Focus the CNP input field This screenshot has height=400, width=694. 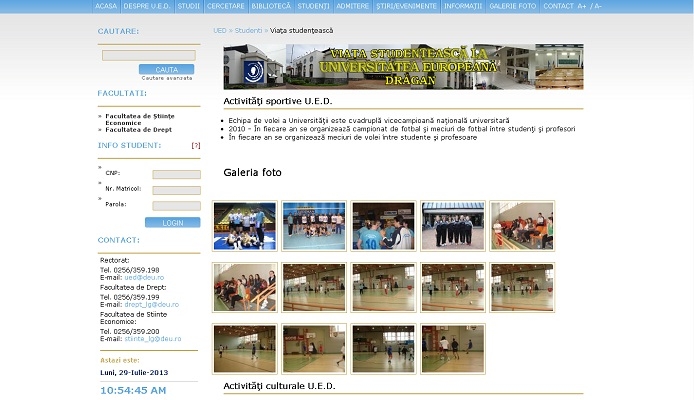[x=177, y=175]
